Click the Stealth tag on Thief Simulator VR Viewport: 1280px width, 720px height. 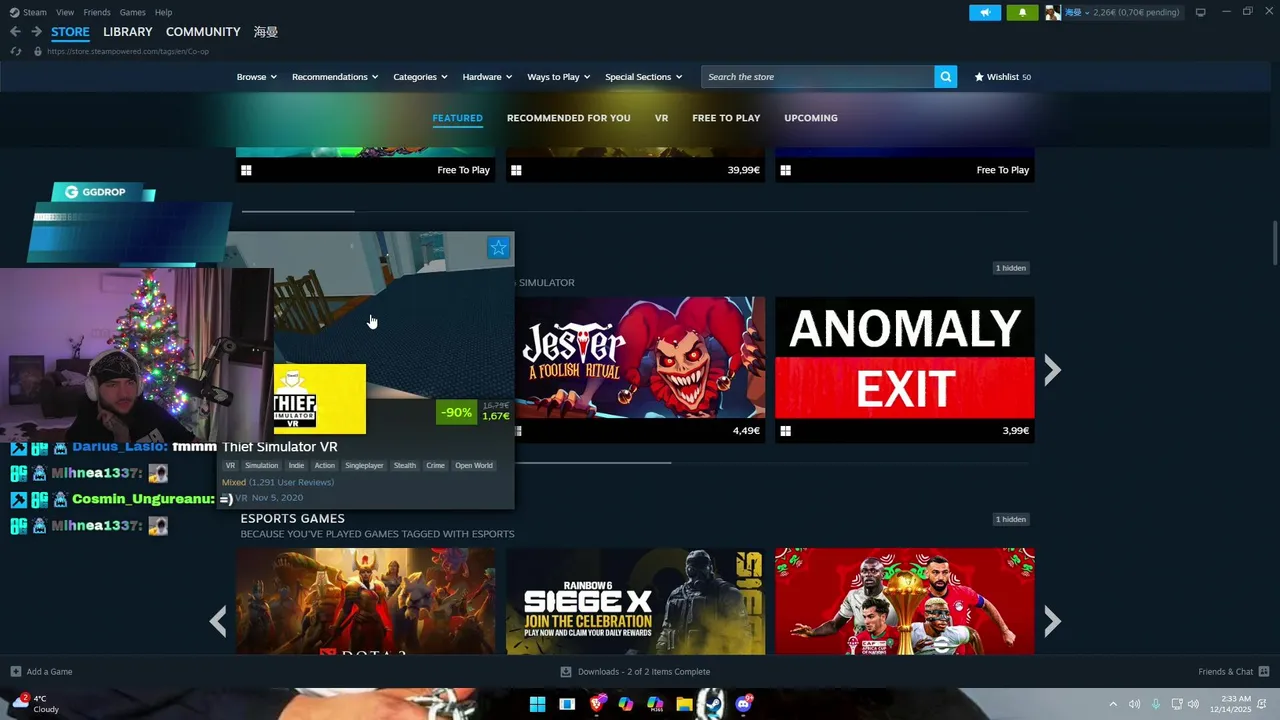point(405,465)
